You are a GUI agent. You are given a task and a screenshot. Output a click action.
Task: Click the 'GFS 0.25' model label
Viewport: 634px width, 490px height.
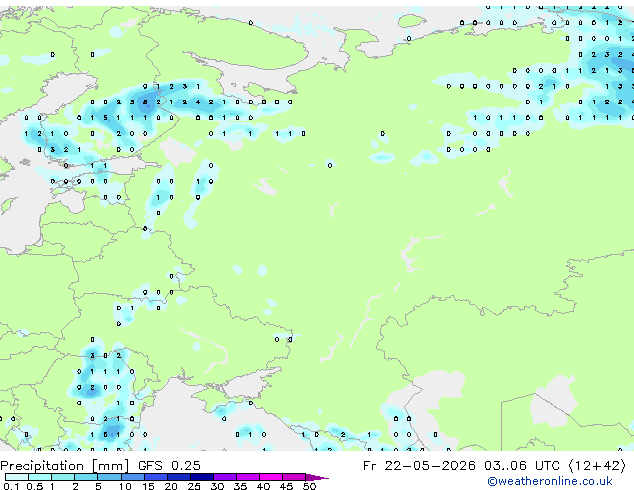coord(169,466)
